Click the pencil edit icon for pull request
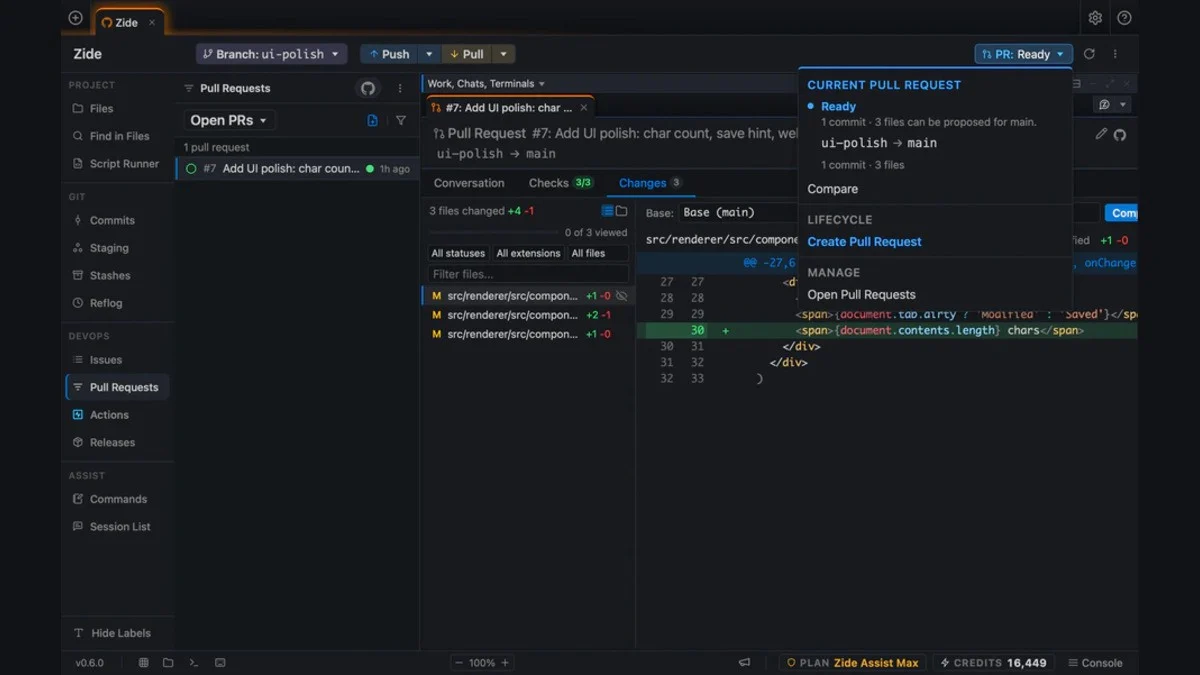Viewport: 1200px width, 675px height. pyautogui.click(x=1101, y=134)
